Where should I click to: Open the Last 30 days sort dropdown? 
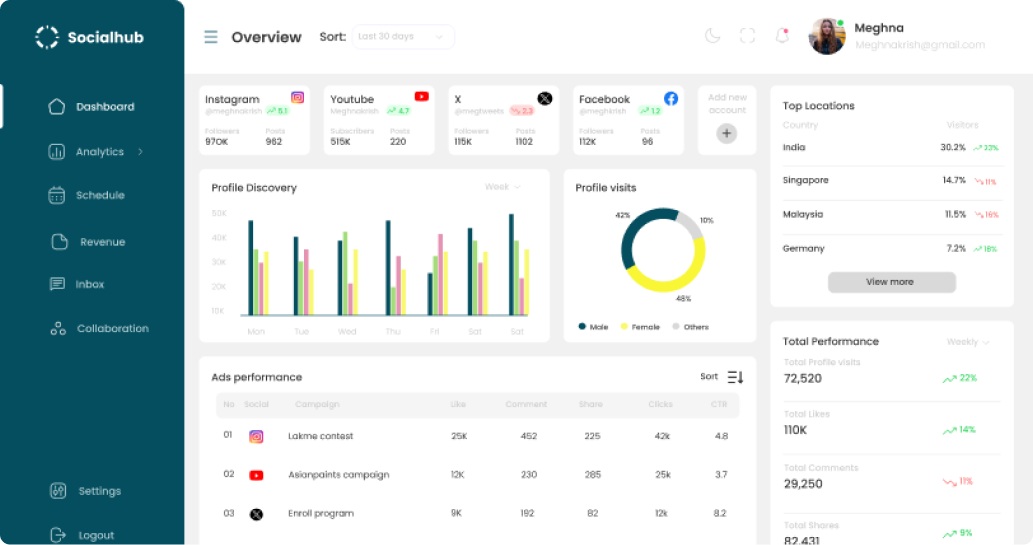401,37
